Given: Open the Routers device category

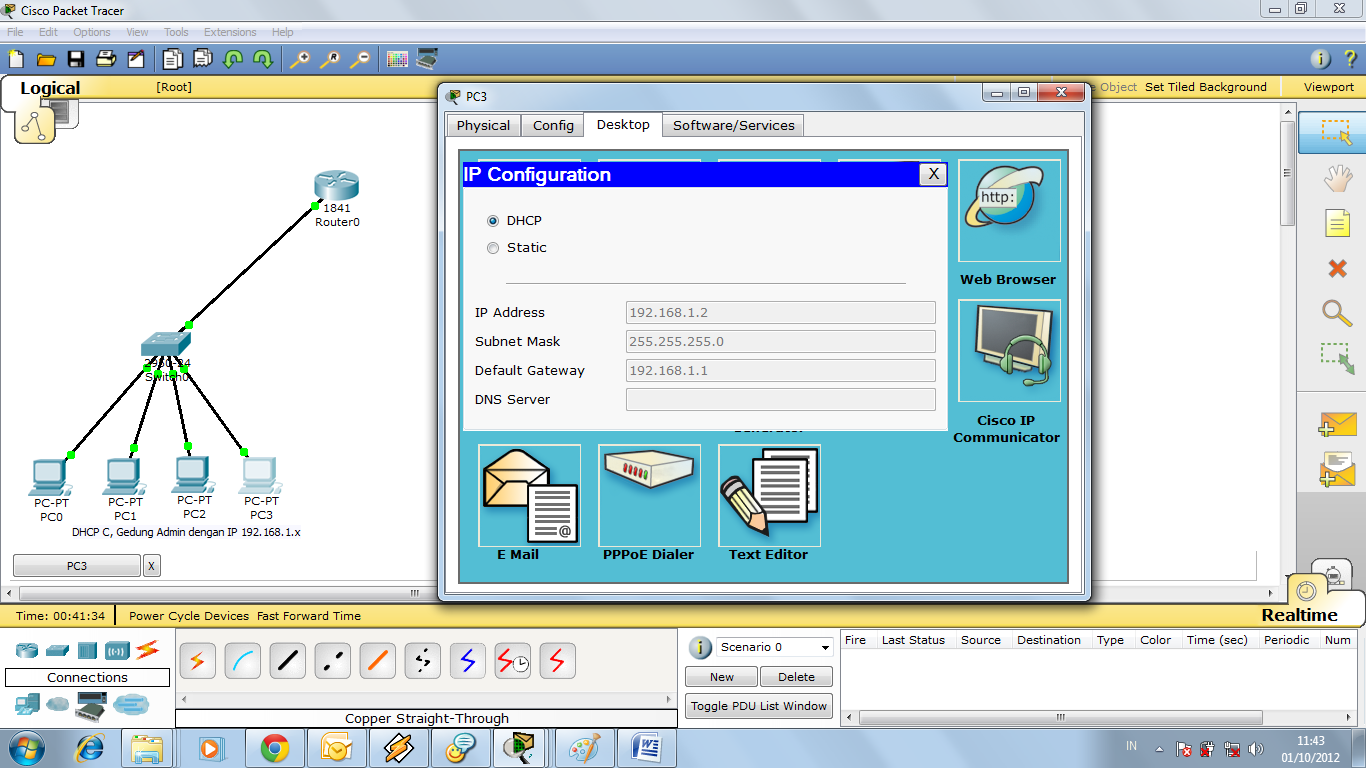Looking at the screenshot, I should pyautogui.click(x=27, y=650).
